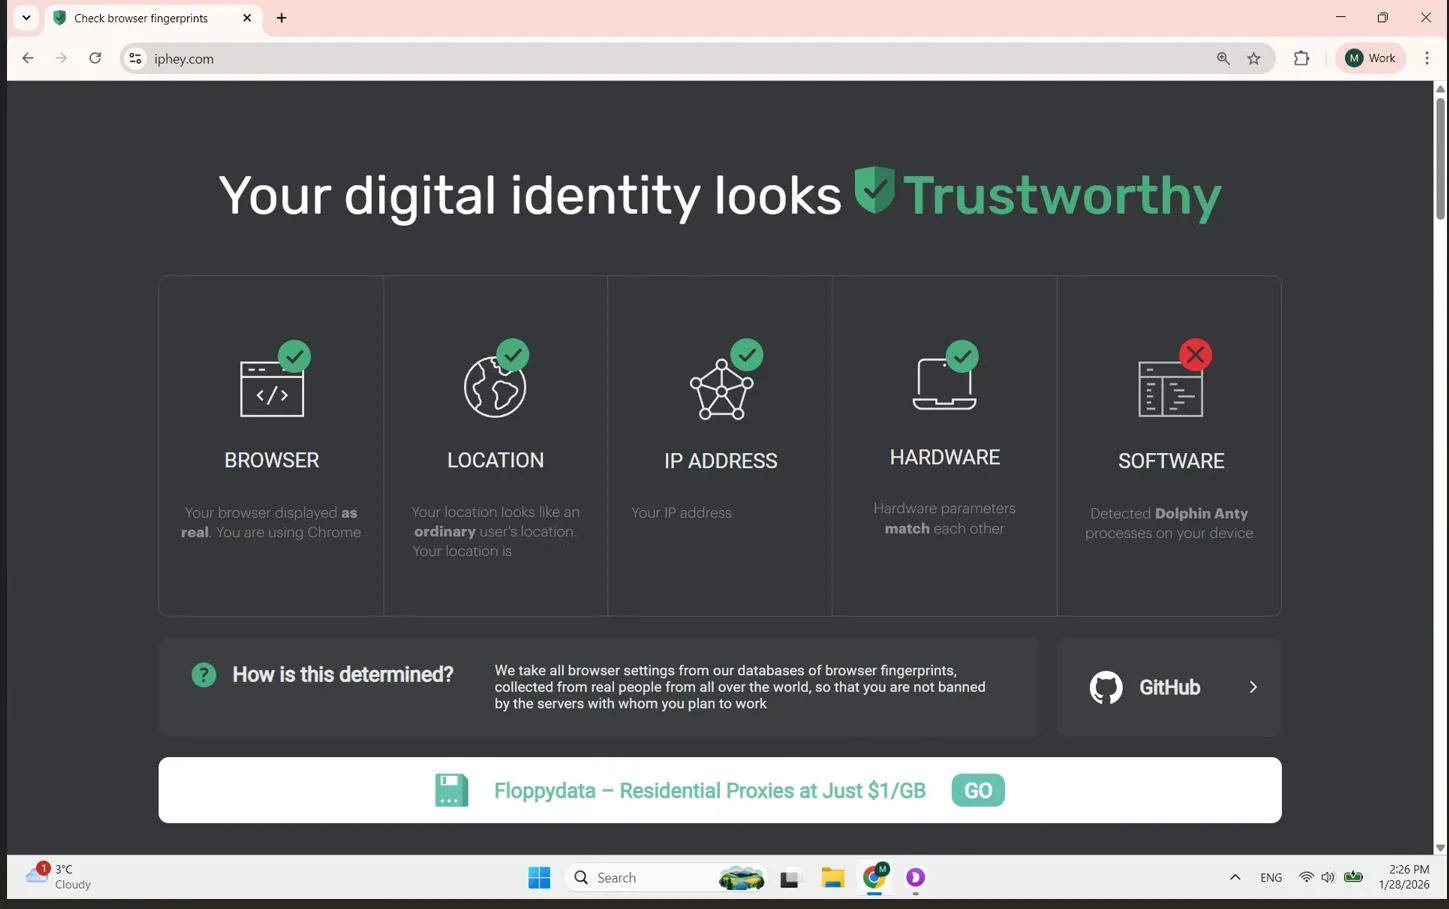
Task: Open the Extensions puzzle icon
Action: [1301, 59]
